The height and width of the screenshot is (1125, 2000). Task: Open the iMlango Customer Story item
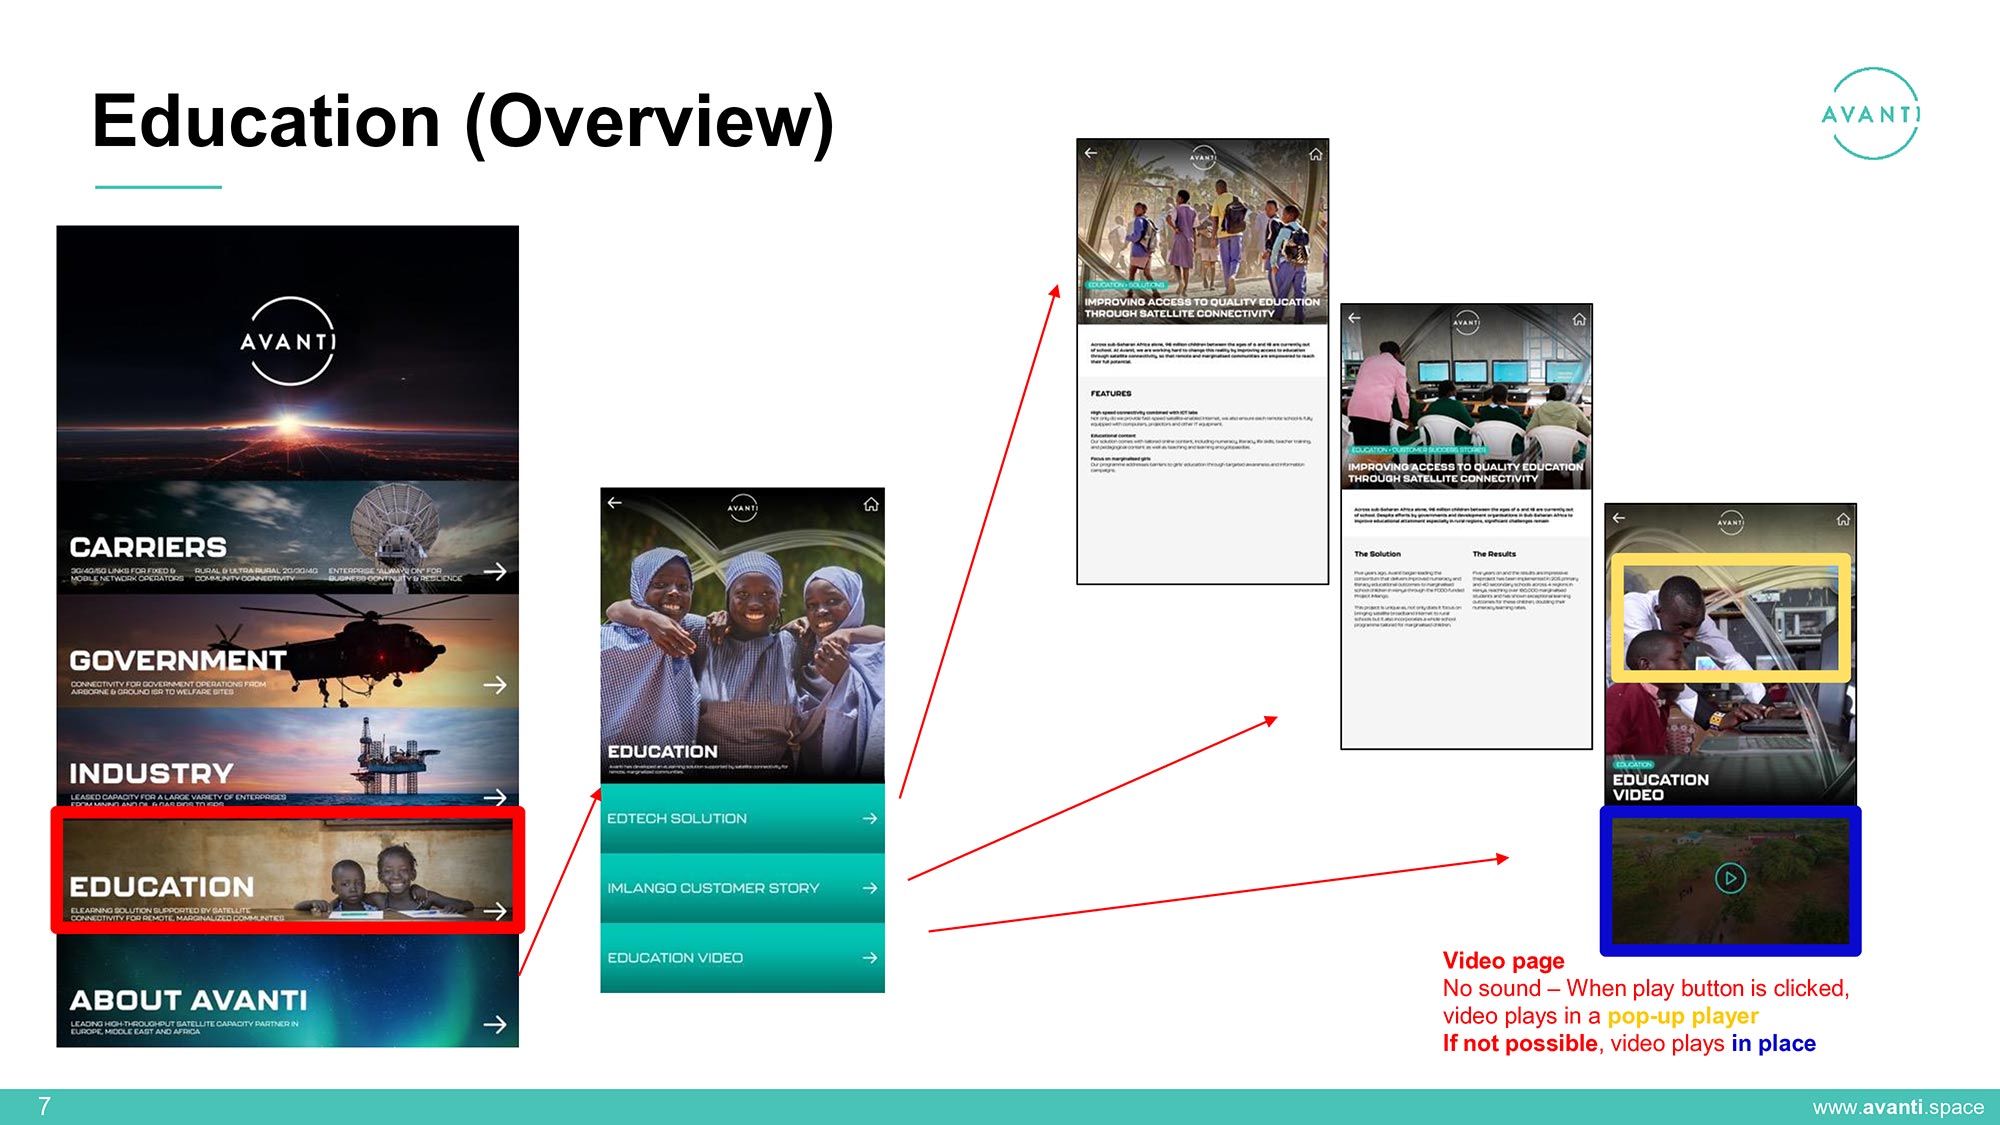[742, 888]
